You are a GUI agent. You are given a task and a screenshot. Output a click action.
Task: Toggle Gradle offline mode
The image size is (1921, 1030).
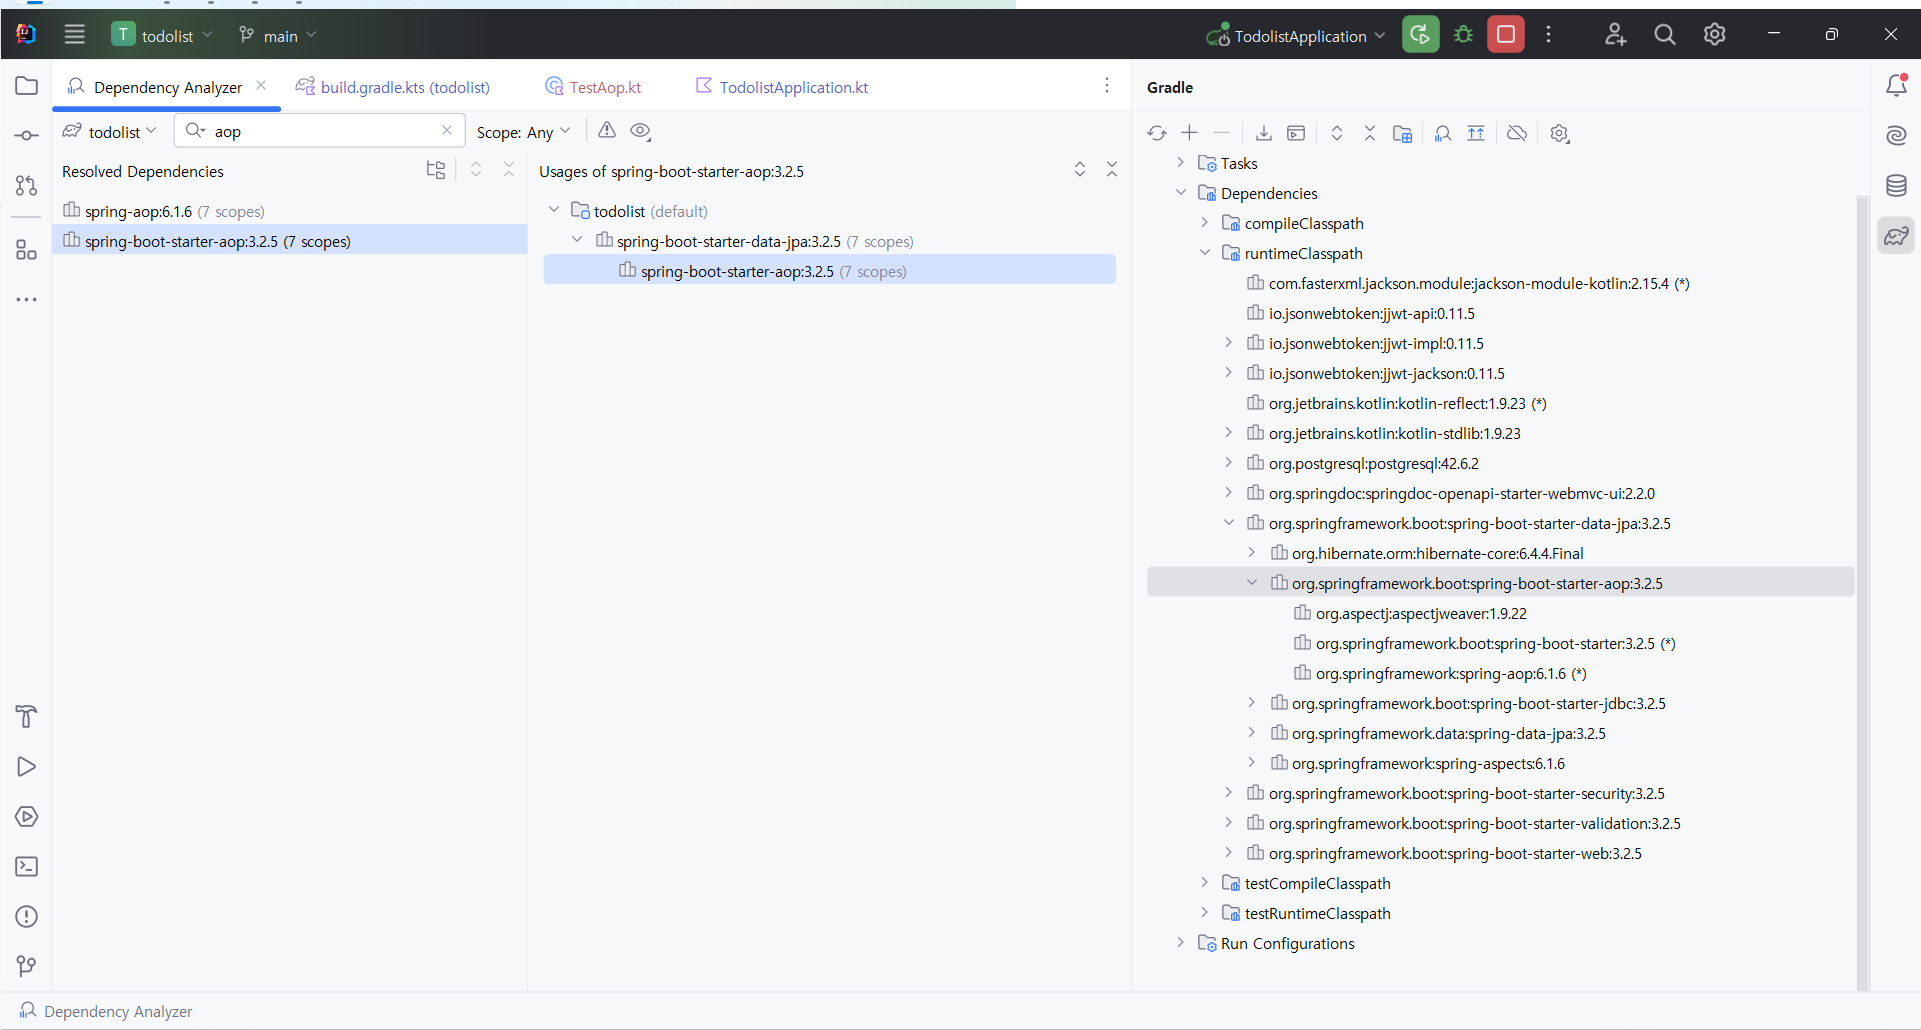pos(1517,133)
